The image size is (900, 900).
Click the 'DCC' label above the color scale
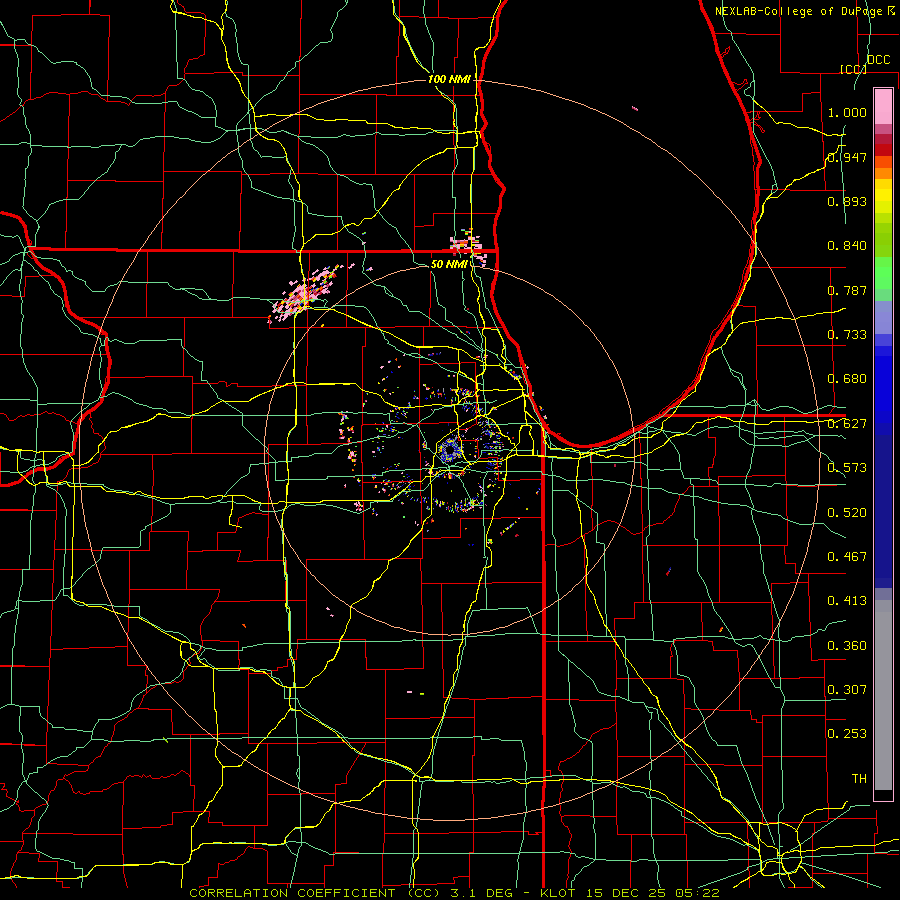(878, 60)
